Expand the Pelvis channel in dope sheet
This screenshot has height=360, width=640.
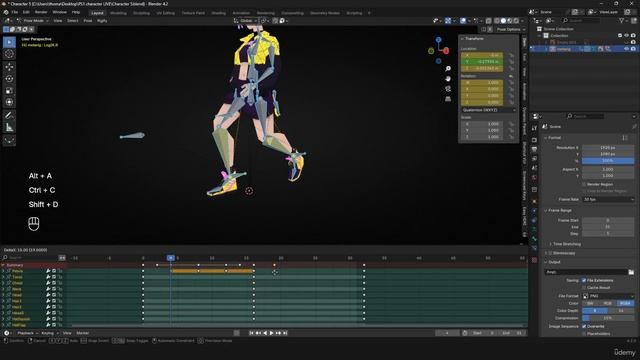pos(3,271)
